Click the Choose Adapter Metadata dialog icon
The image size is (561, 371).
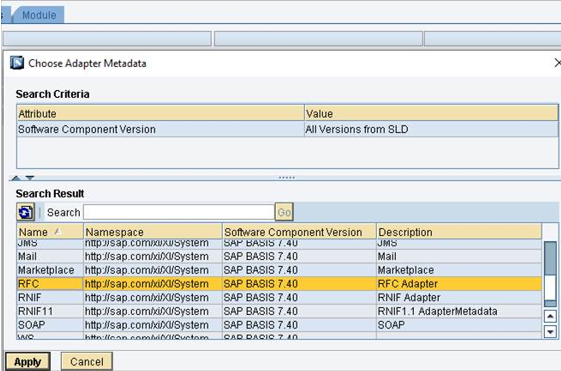pos(17,63)
